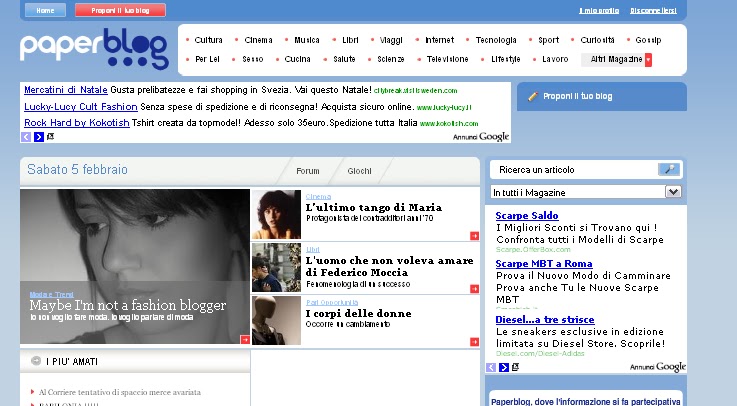Open Maybe I'm not a fashion blogger headline

(x=128, y=305)
